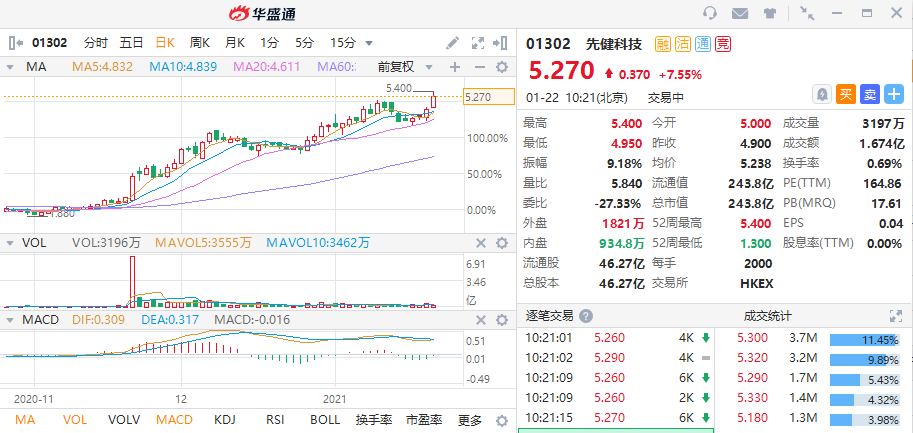
Task: Switch to 5分 minute chart
Action: click(304, 42)
